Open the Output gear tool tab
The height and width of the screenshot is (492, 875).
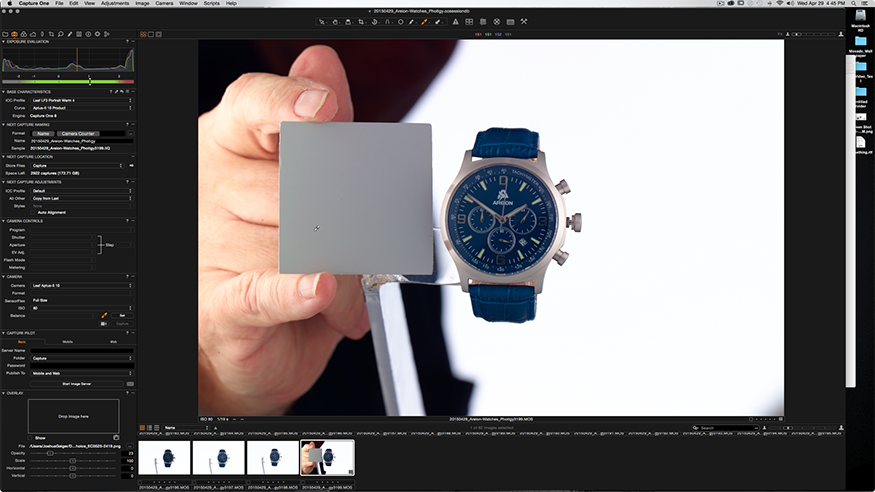pyautogui.click(x=98, y=34)
